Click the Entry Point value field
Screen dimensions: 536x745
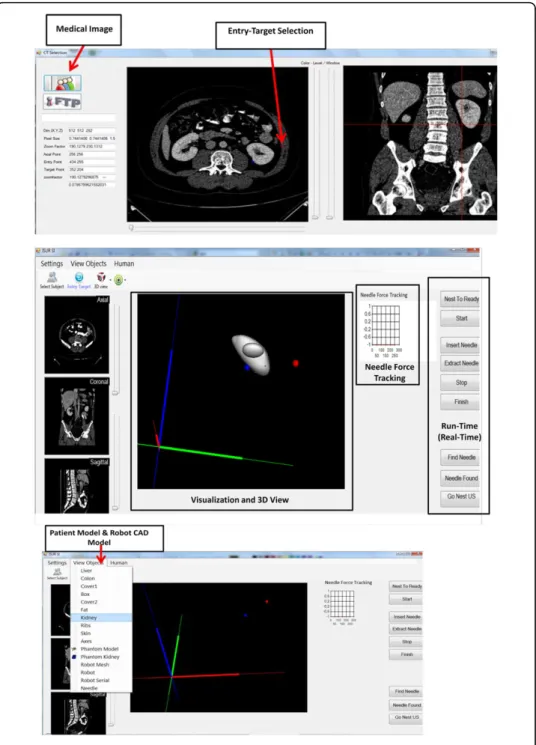click(x=91, y=162)
